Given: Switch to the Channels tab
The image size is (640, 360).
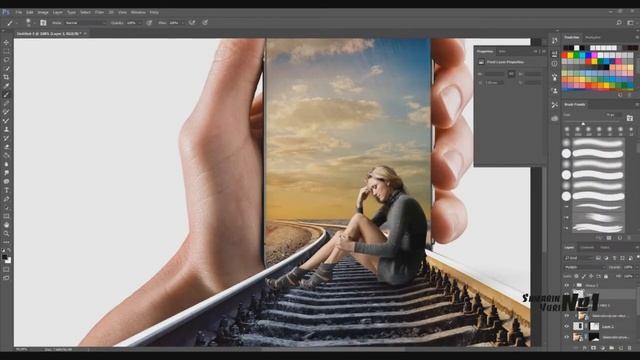Looking at the screenshot, I should [x=587, y=247].
